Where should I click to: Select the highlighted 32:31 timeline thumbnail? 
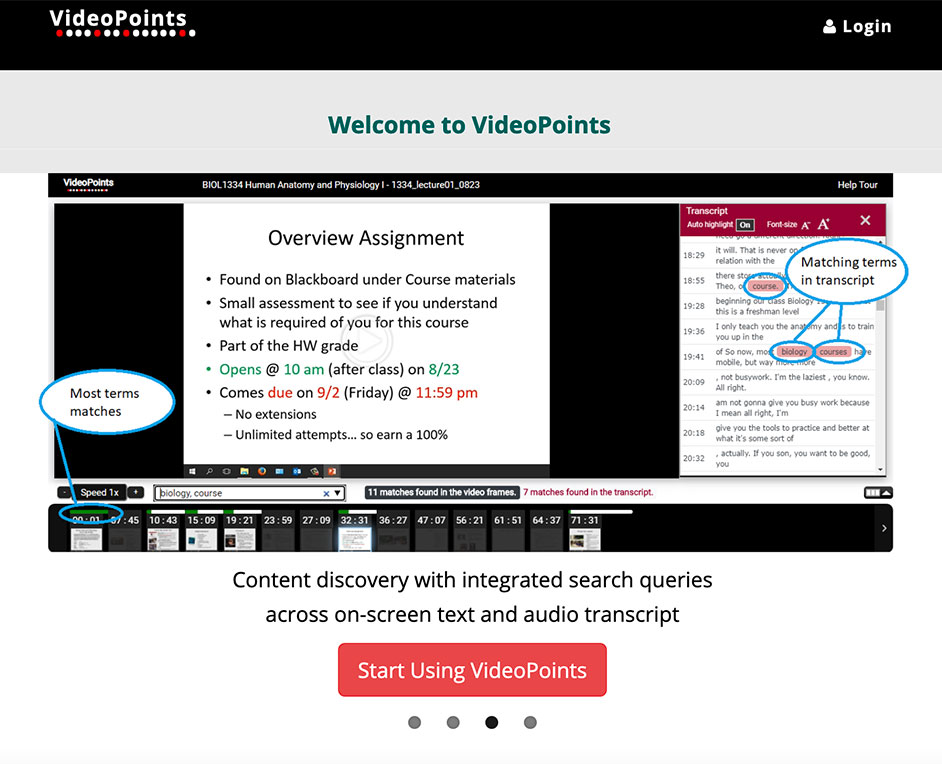[355, 531]
